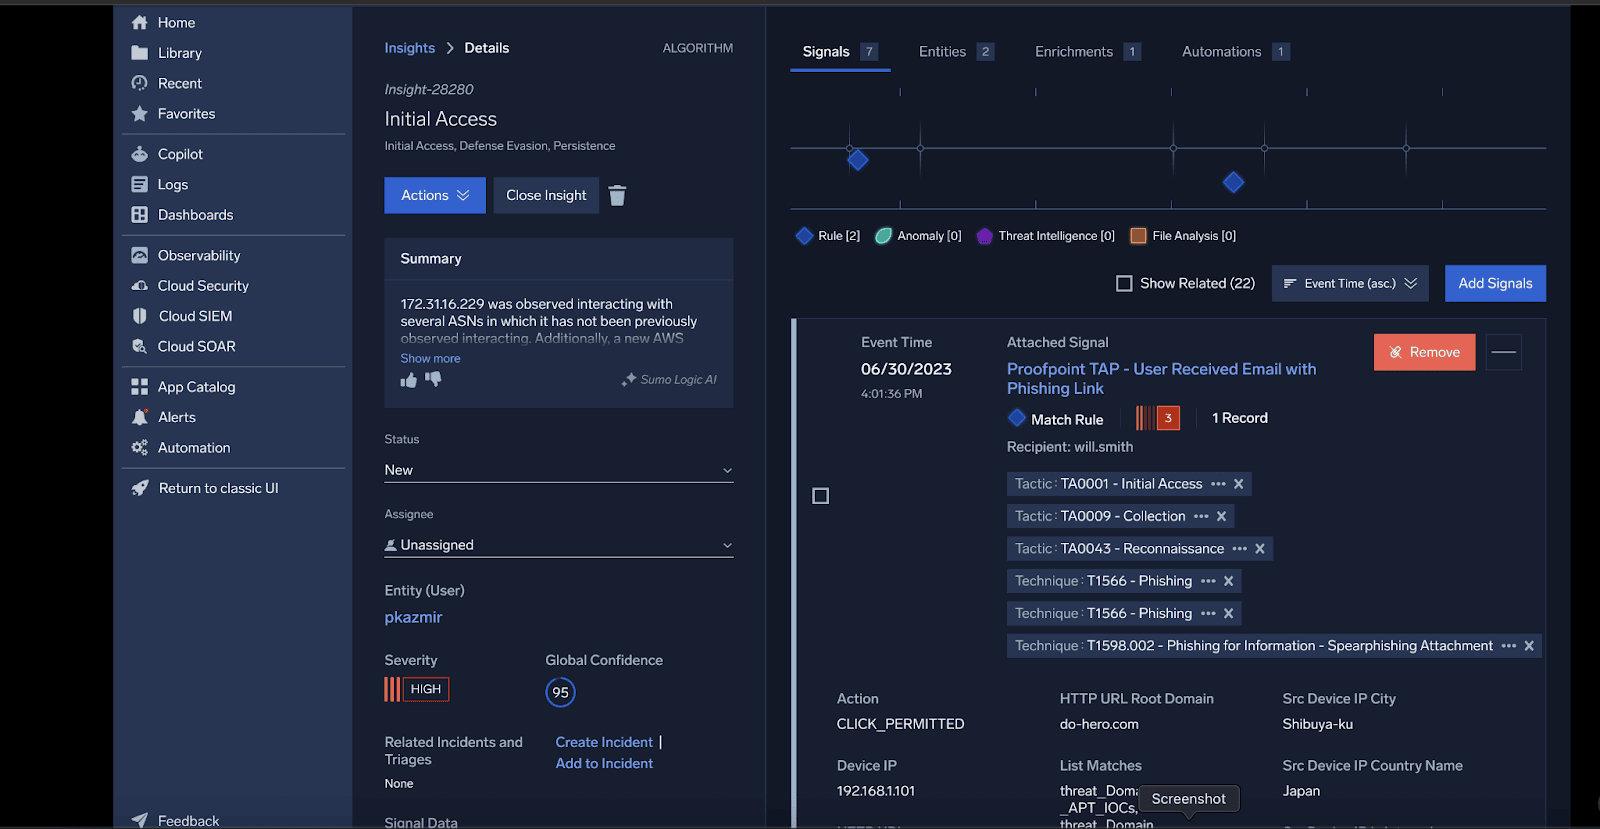This screenshot has height=829, width=1600.
Task: Click the thumbs down icon in Summary
Action: coord(433,379)
